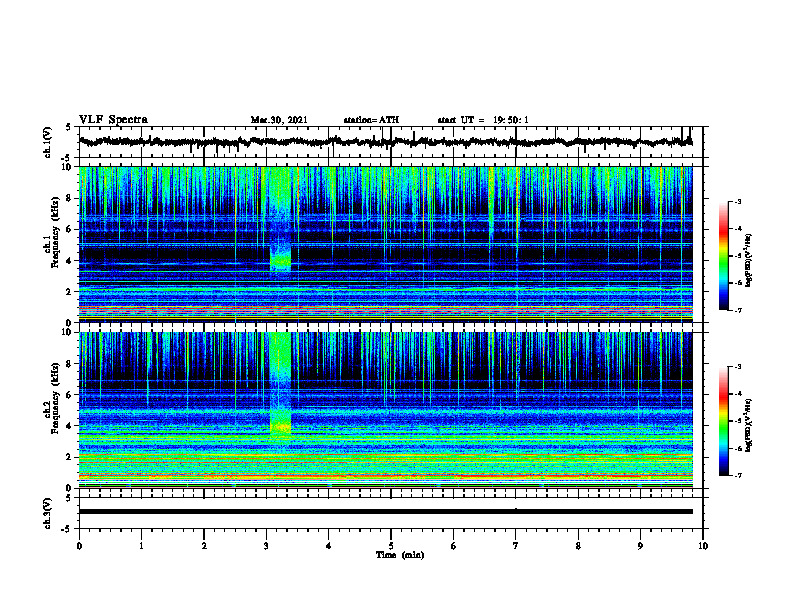Click the time axis tick label "0"
Image resolution: width=792 pixels, height=612 pixels.
[x=79, y=546]
